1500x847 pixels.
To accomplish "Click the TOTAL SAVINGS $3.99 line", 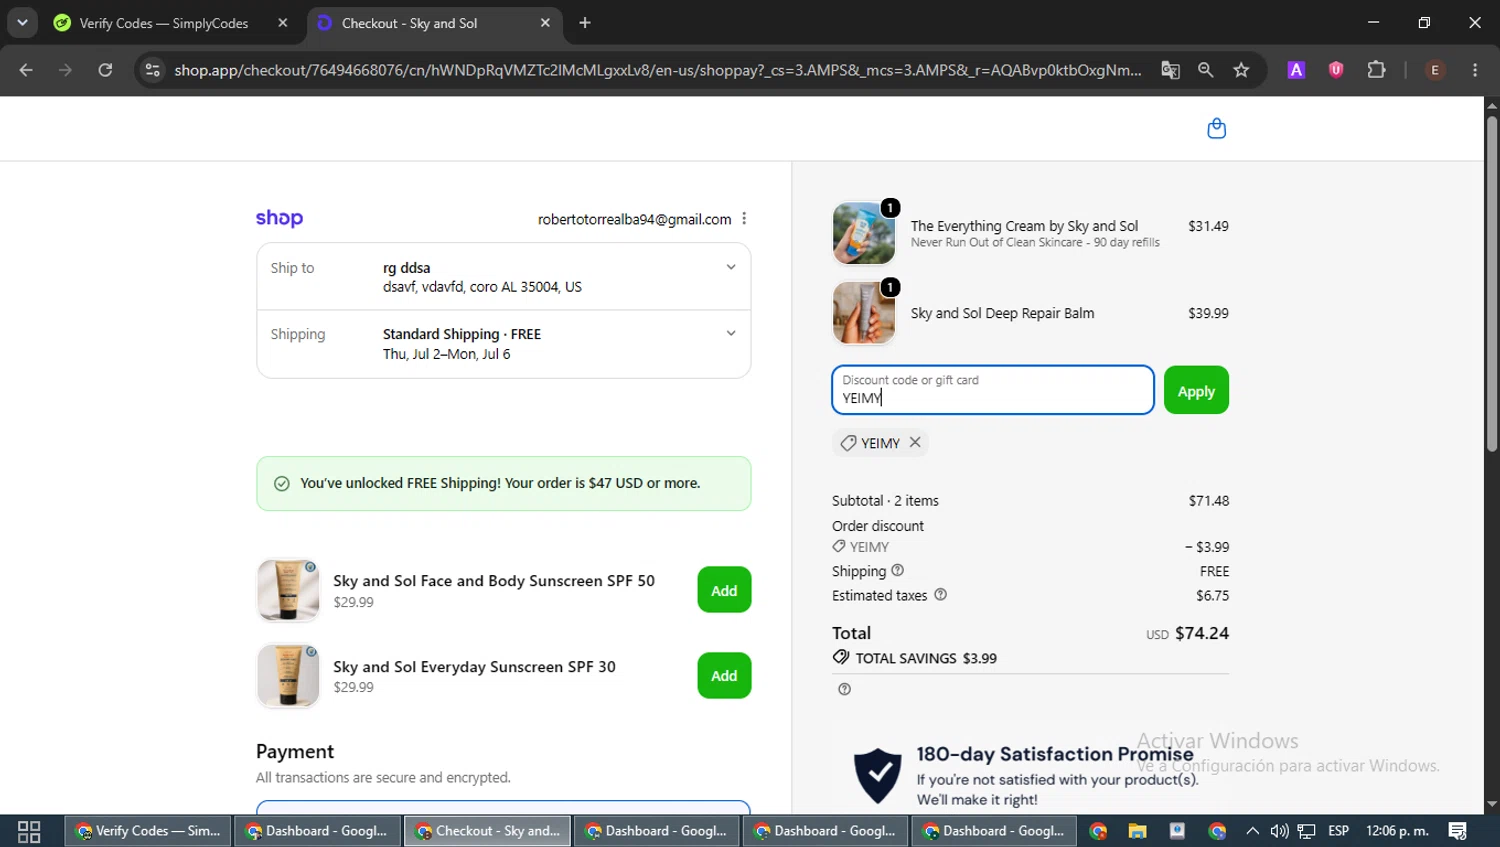I will point(915,658).
